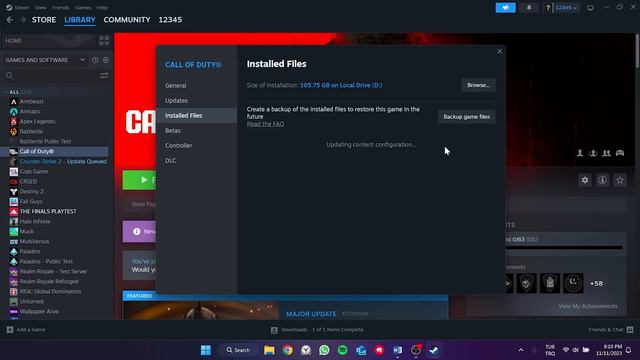Open File Explorer from the taskbar

tap(269, 350)
